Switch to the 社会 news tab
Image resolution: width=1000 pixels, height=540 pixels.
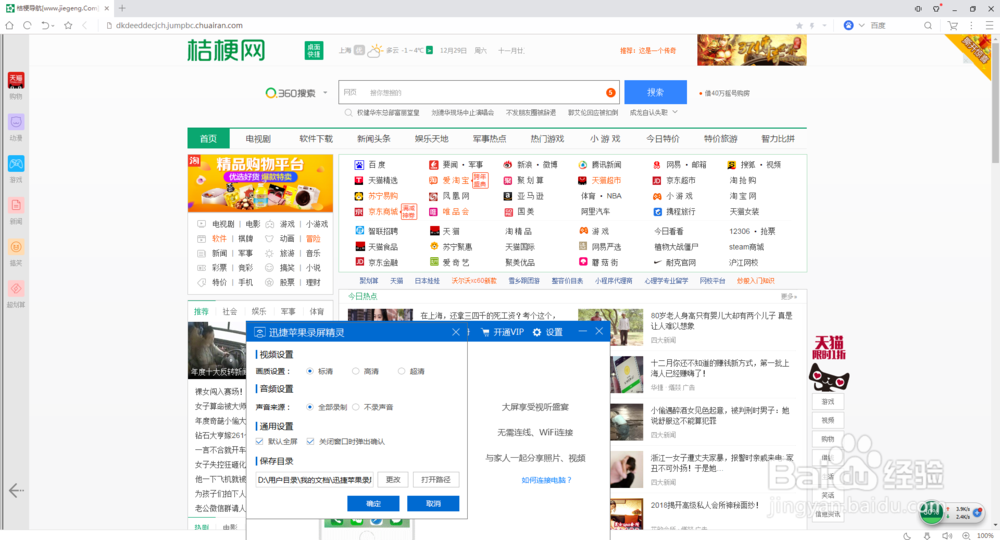click(x=230, y=312)
